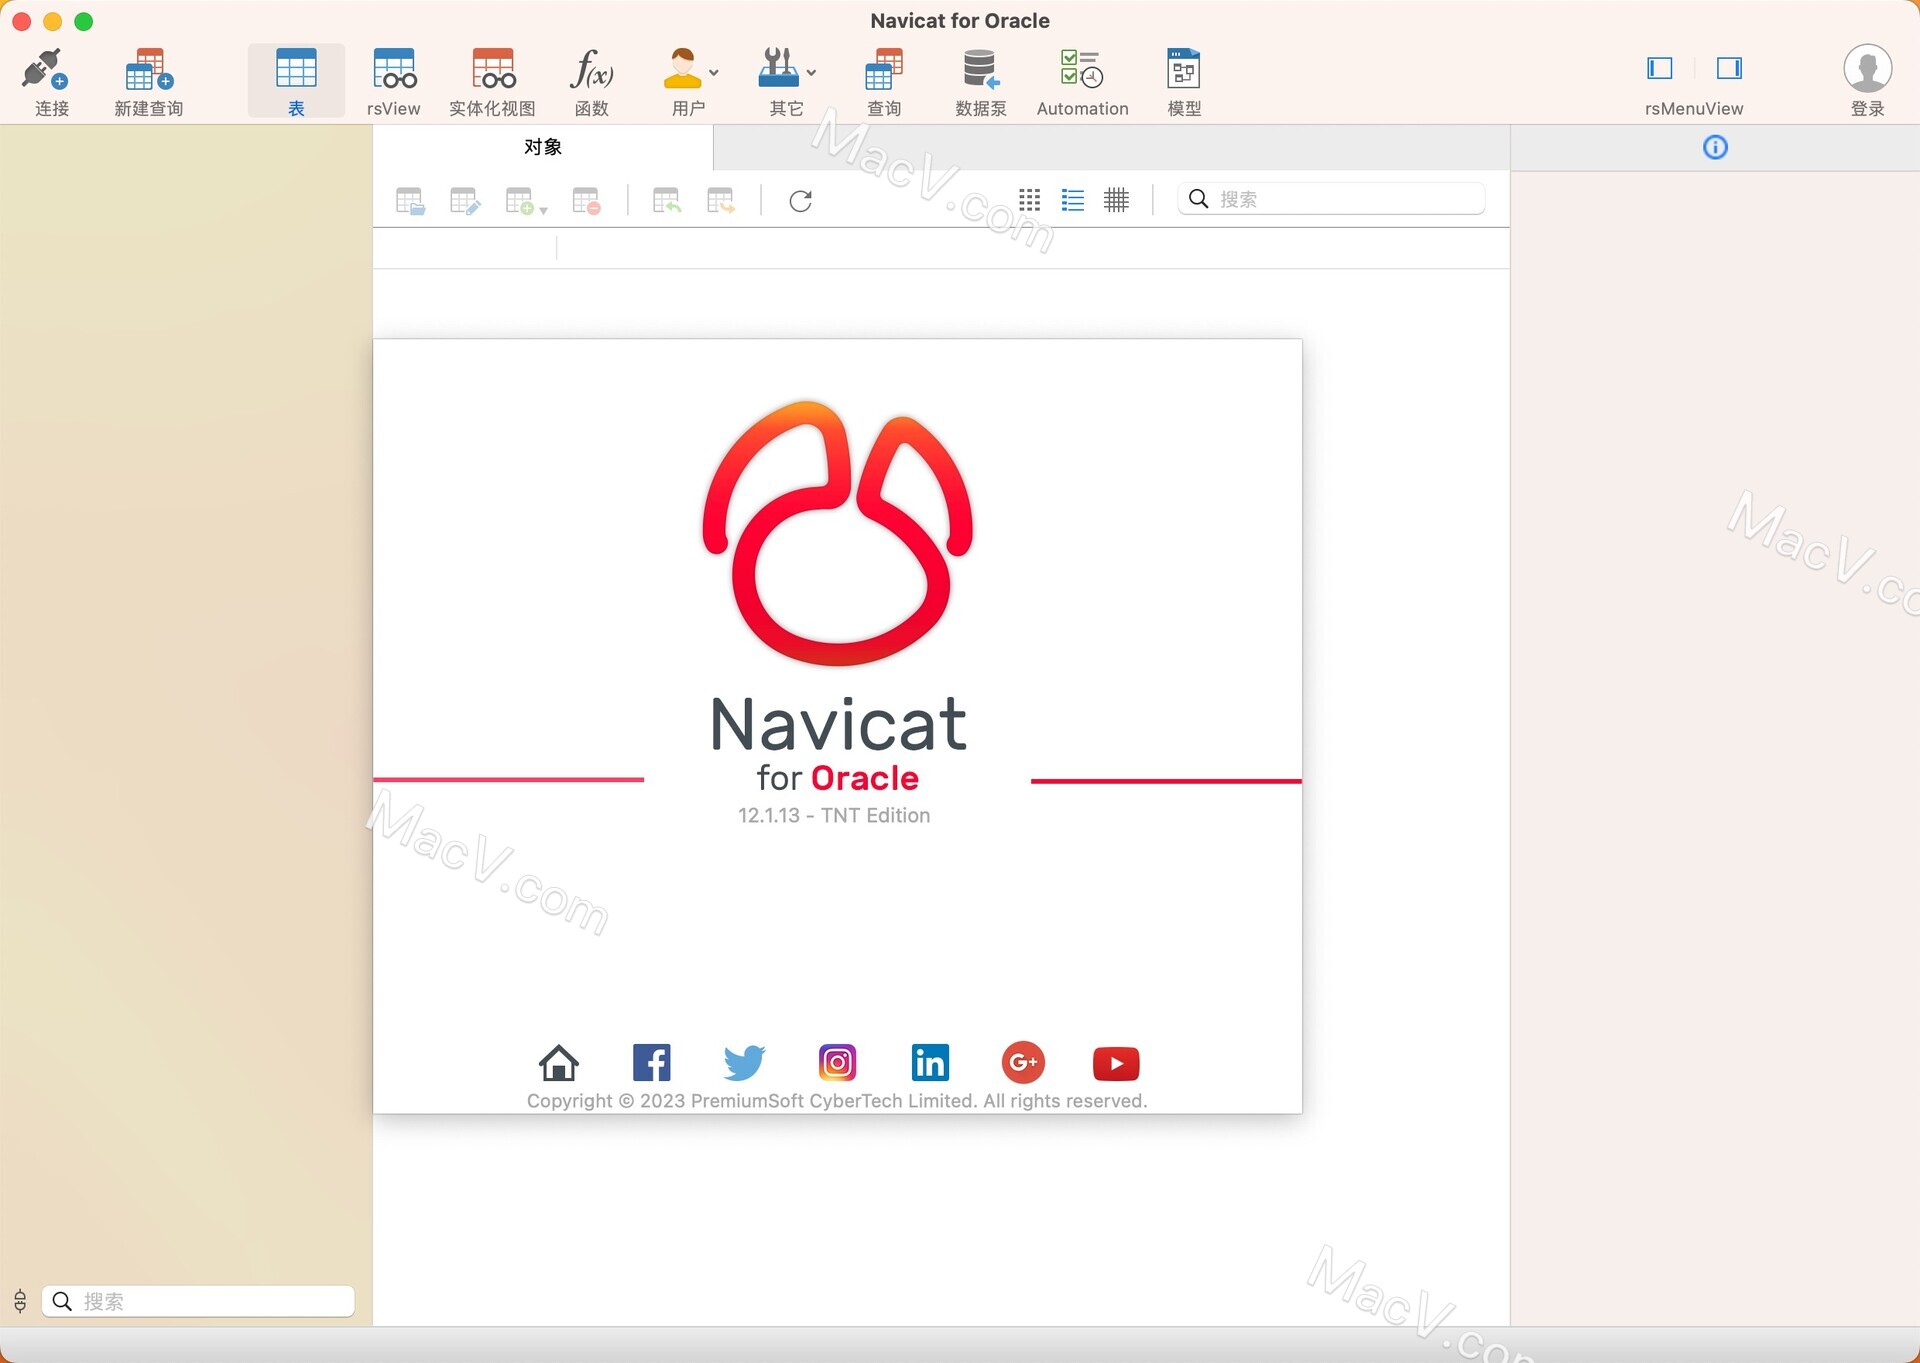The width and height of the screenshot is (1920, 1363).
Task: Click the export wizard icon
Action: tap(720, 201)
